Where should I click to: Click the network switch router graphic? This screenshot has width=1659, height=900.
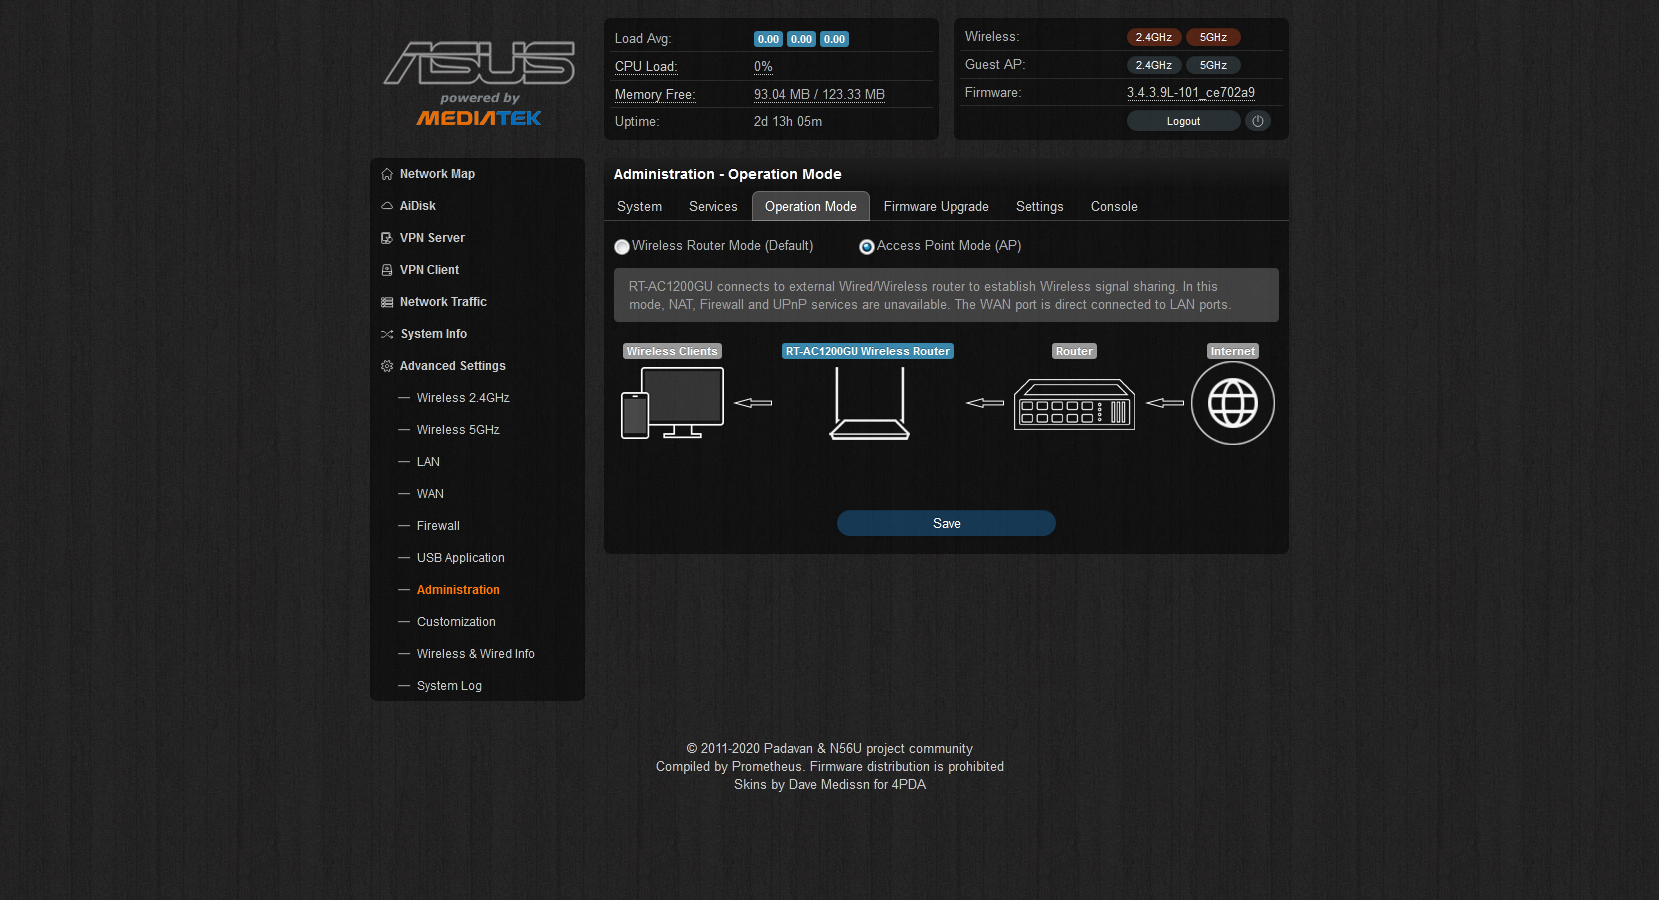[x=1075, y=404]
